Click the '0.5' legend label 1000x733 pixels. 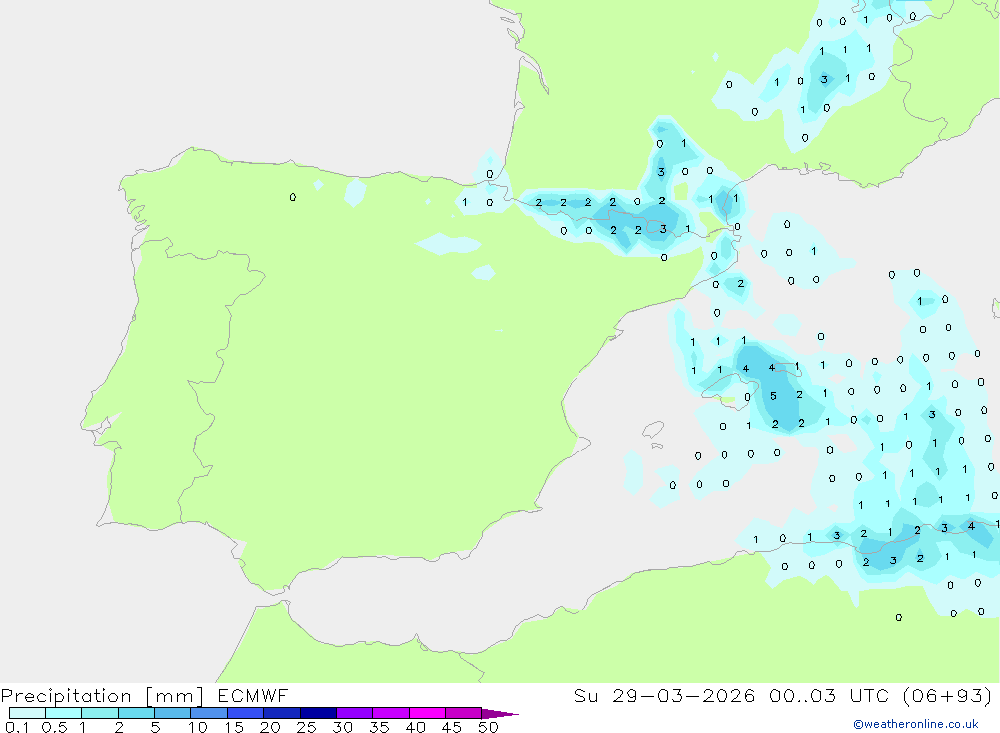pos(54,727)
